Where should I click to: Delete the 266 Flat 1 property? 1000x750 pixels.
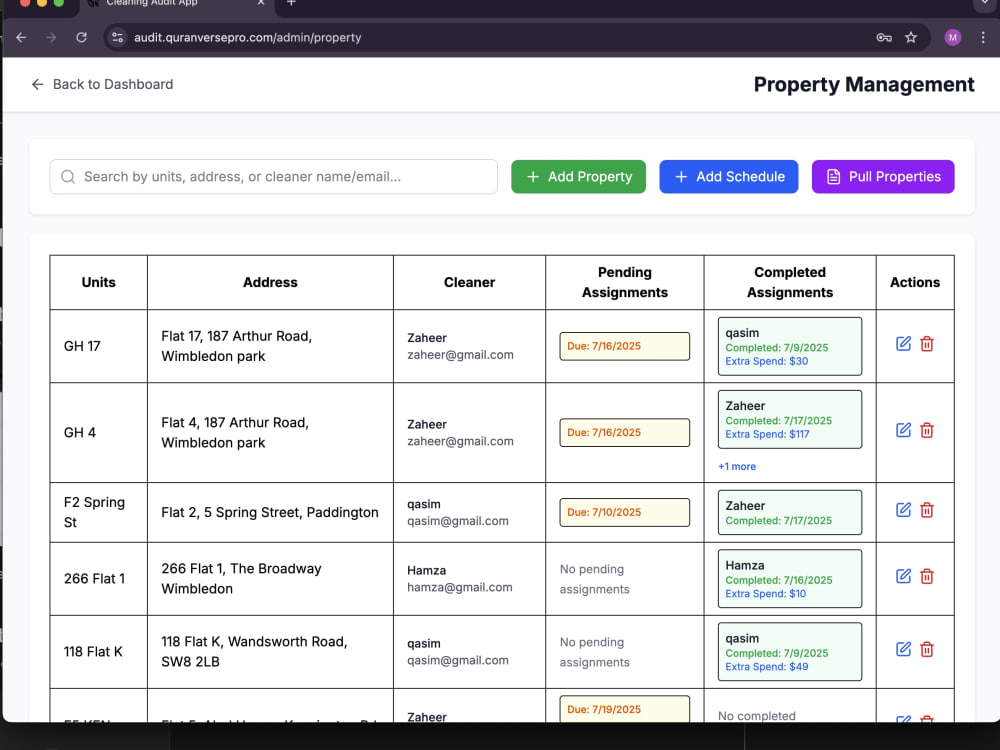(x=927, y=576)
